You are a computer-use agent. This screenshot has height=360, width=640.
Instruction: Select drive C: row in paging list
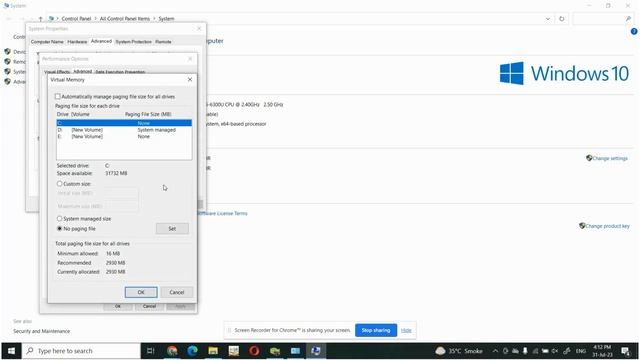pyautogui.click(x=124, y=123)
